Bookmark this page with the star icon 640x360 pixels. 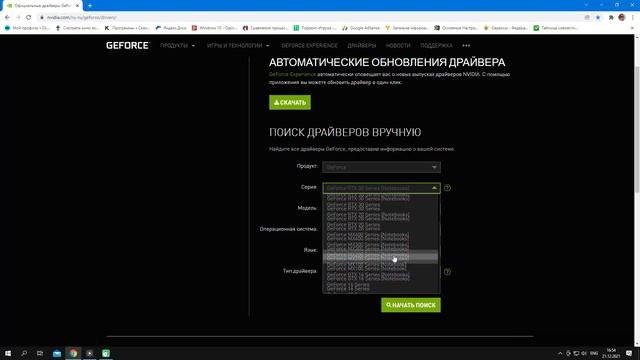[x=598, y=18]
